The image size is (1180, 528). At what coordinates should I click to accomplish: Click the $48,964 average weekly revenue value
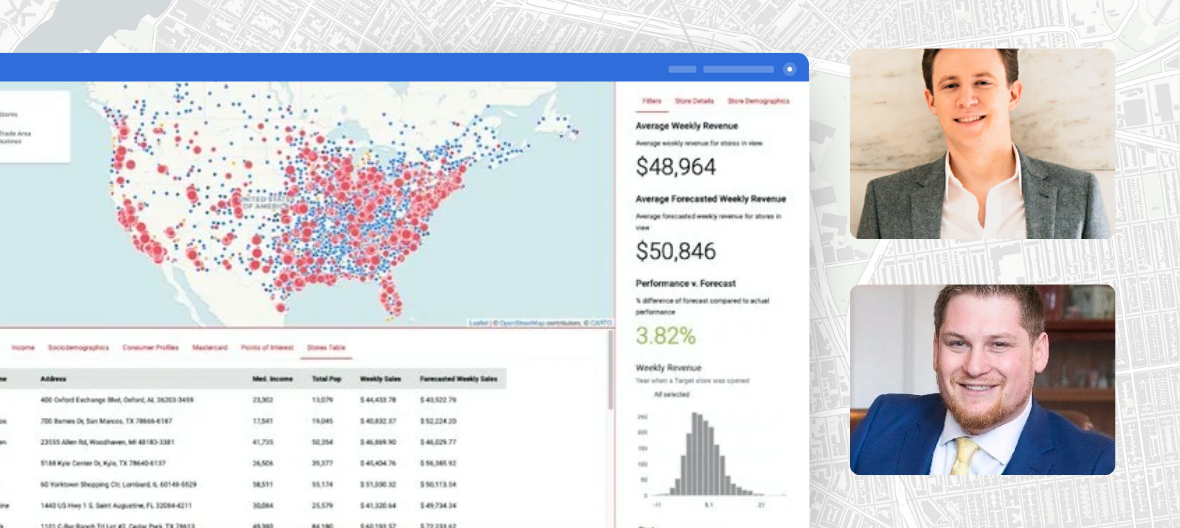[x=675, y=166]
